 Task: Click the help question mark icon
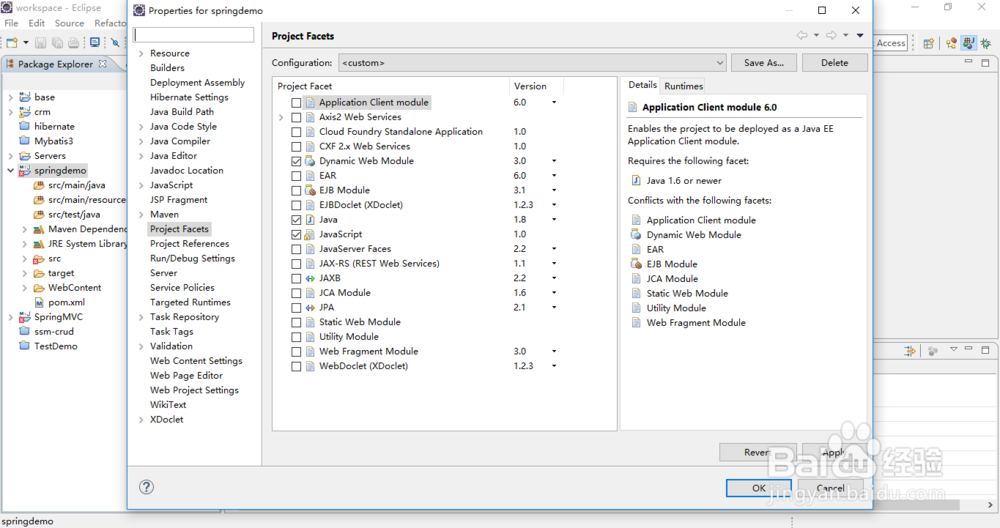click(146, 487)
